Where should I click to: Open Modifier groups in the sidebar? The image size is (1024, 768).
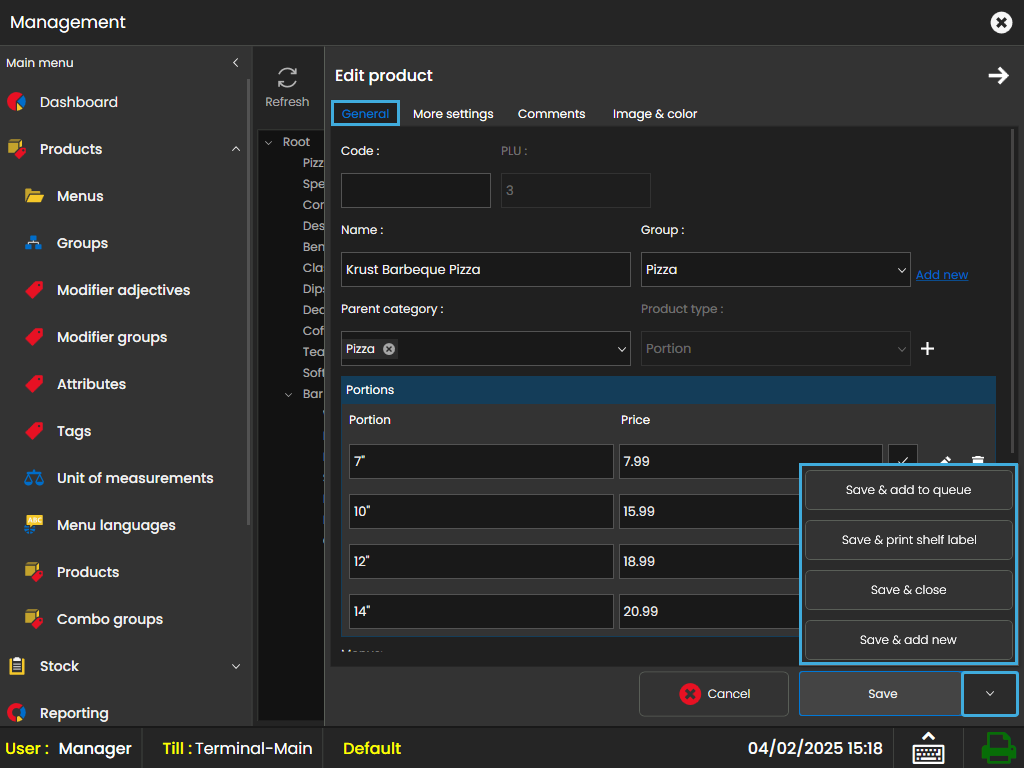(x=112, y=337)
